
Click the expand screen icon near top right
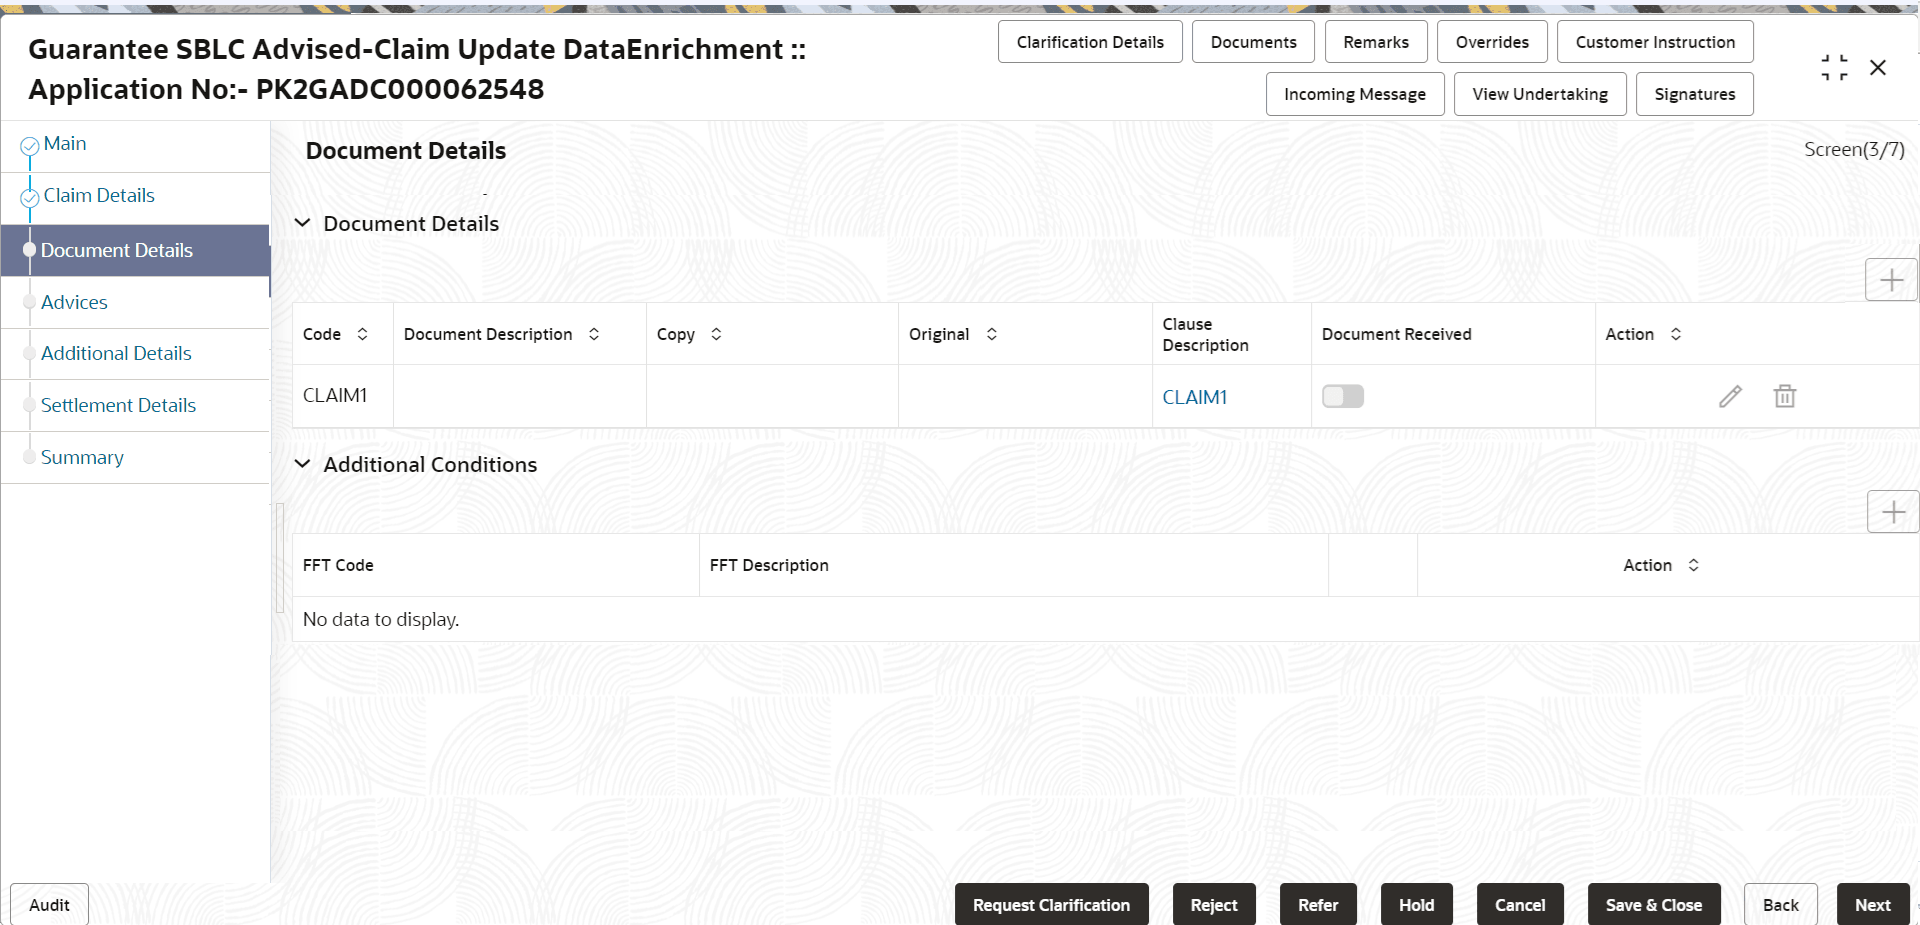tap(1834, 67)
